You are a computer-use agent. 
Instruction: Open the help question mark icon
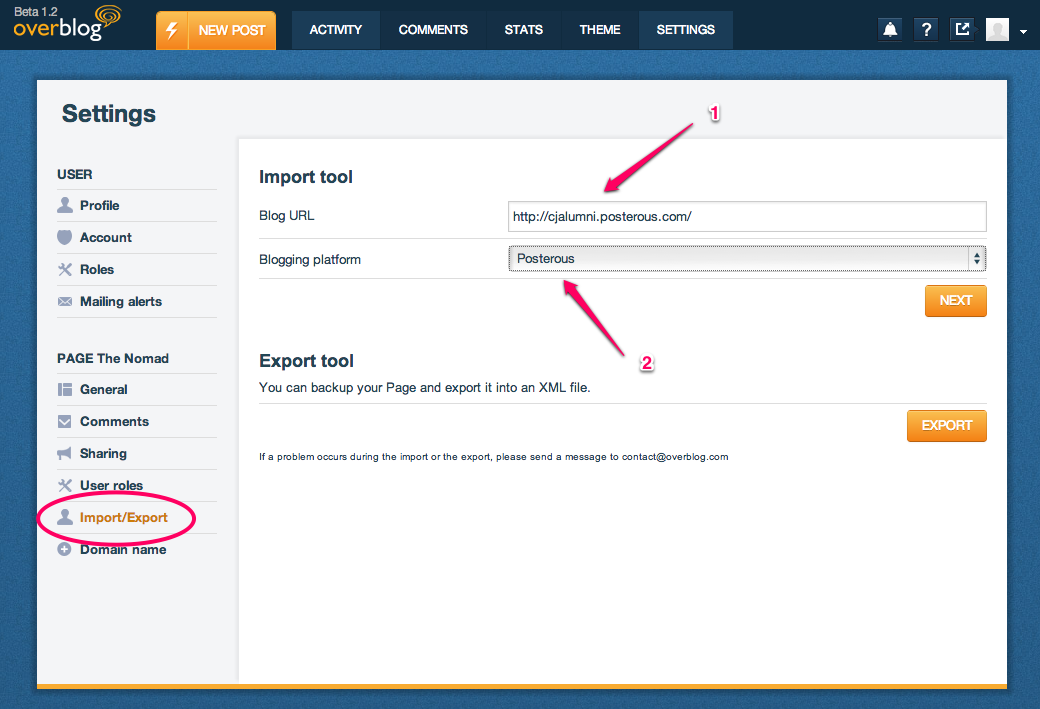click(x=927, y=29)
